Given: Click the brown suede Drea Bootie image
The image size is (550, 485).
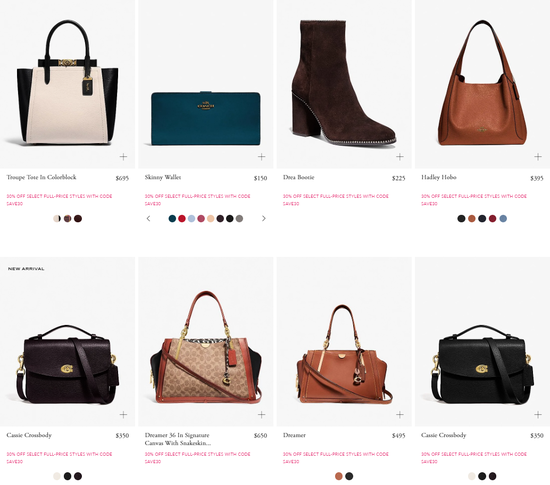Looking at the screenshot, I should click(344, 82).
